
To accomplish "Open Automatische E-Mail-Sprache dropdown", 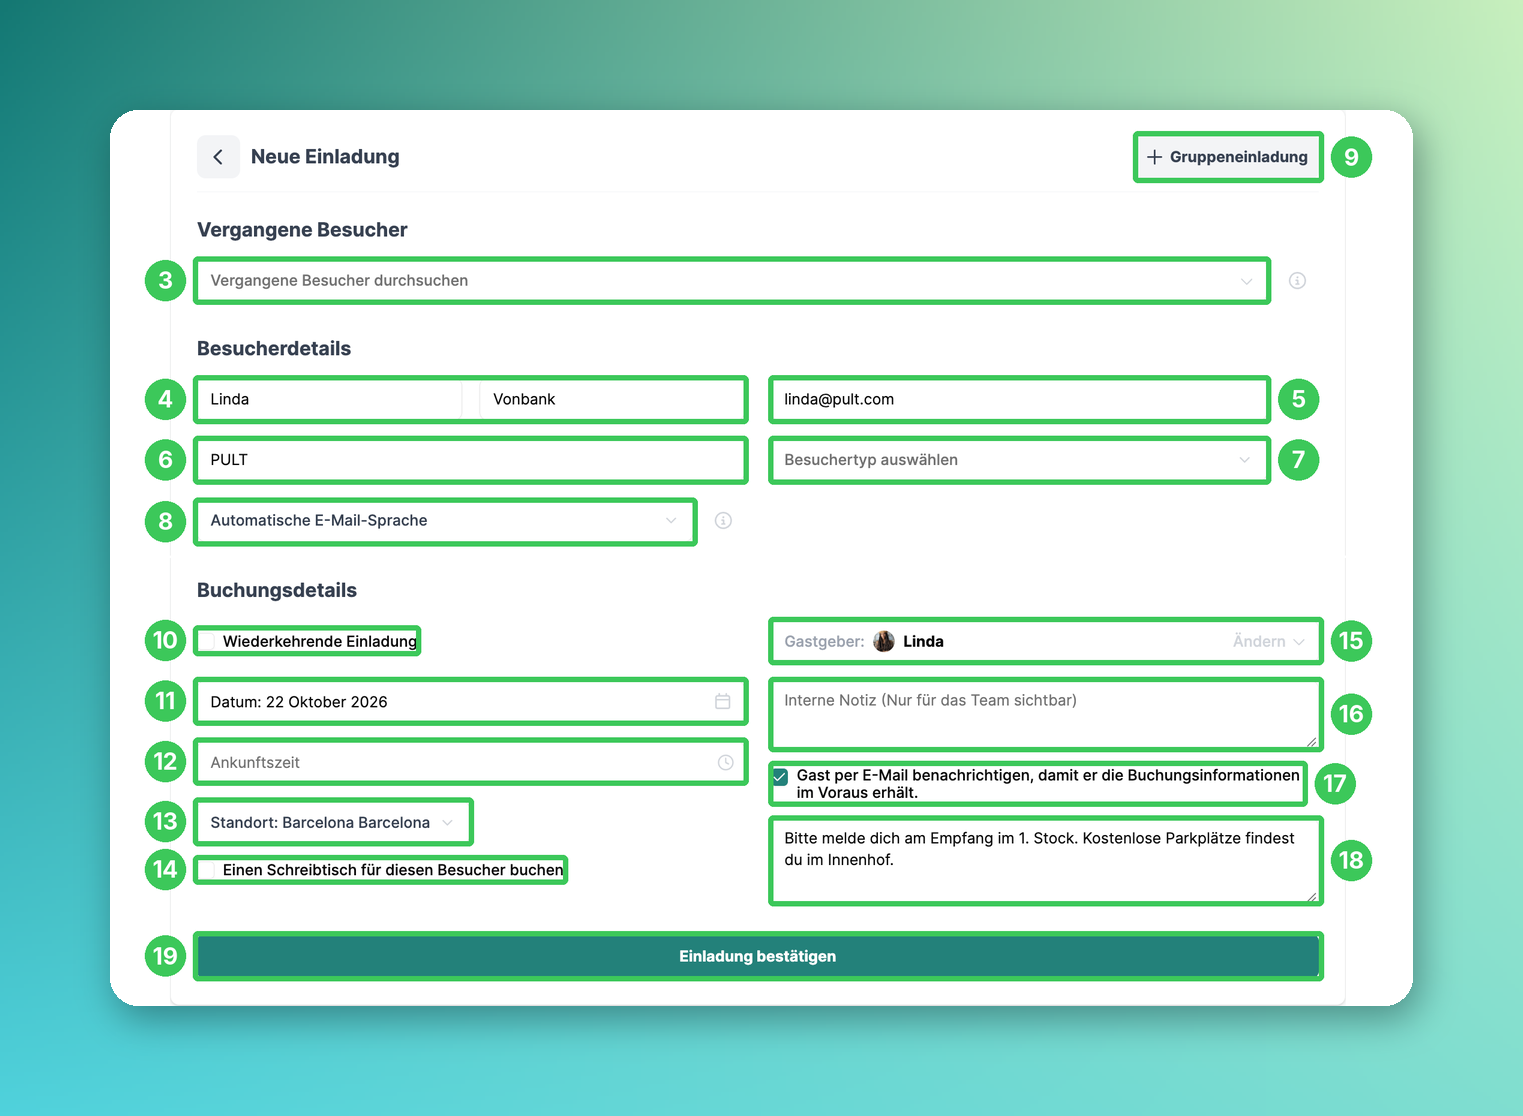I will [445, 521].
